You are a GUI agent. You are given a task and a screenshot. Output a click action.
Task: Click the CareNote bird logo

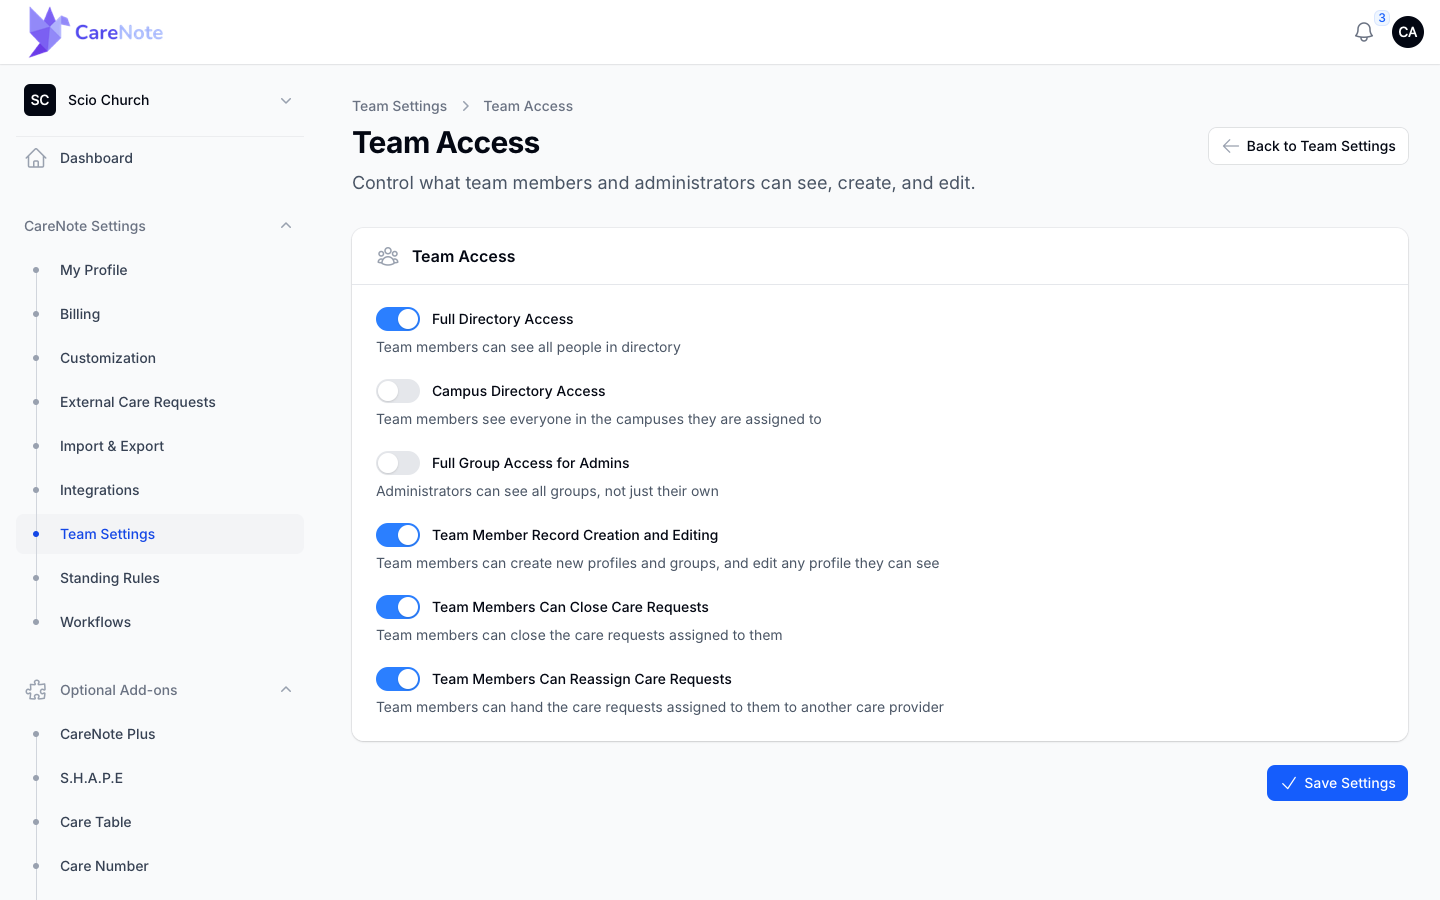[x=48, y=32]
